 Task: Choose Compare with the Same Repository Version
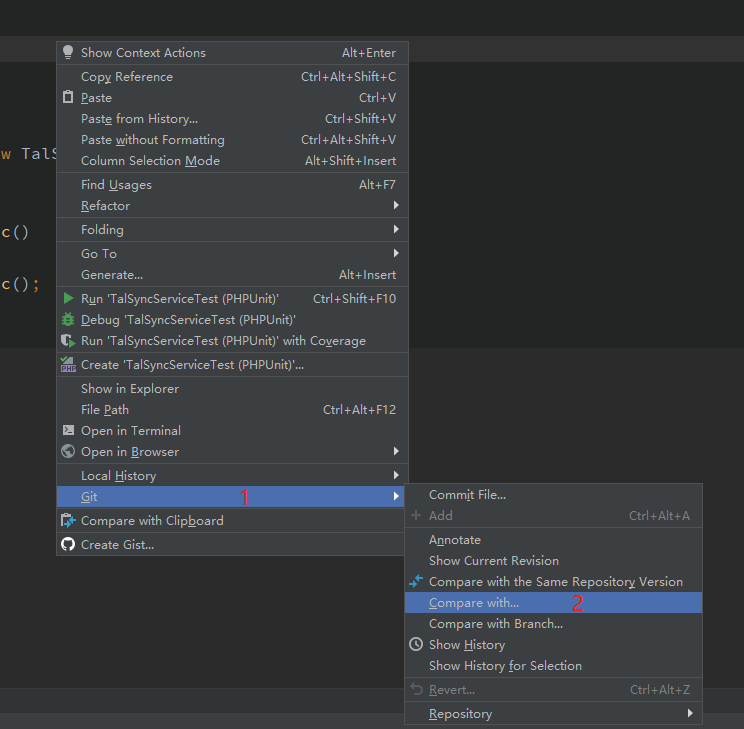coord(553,581)
